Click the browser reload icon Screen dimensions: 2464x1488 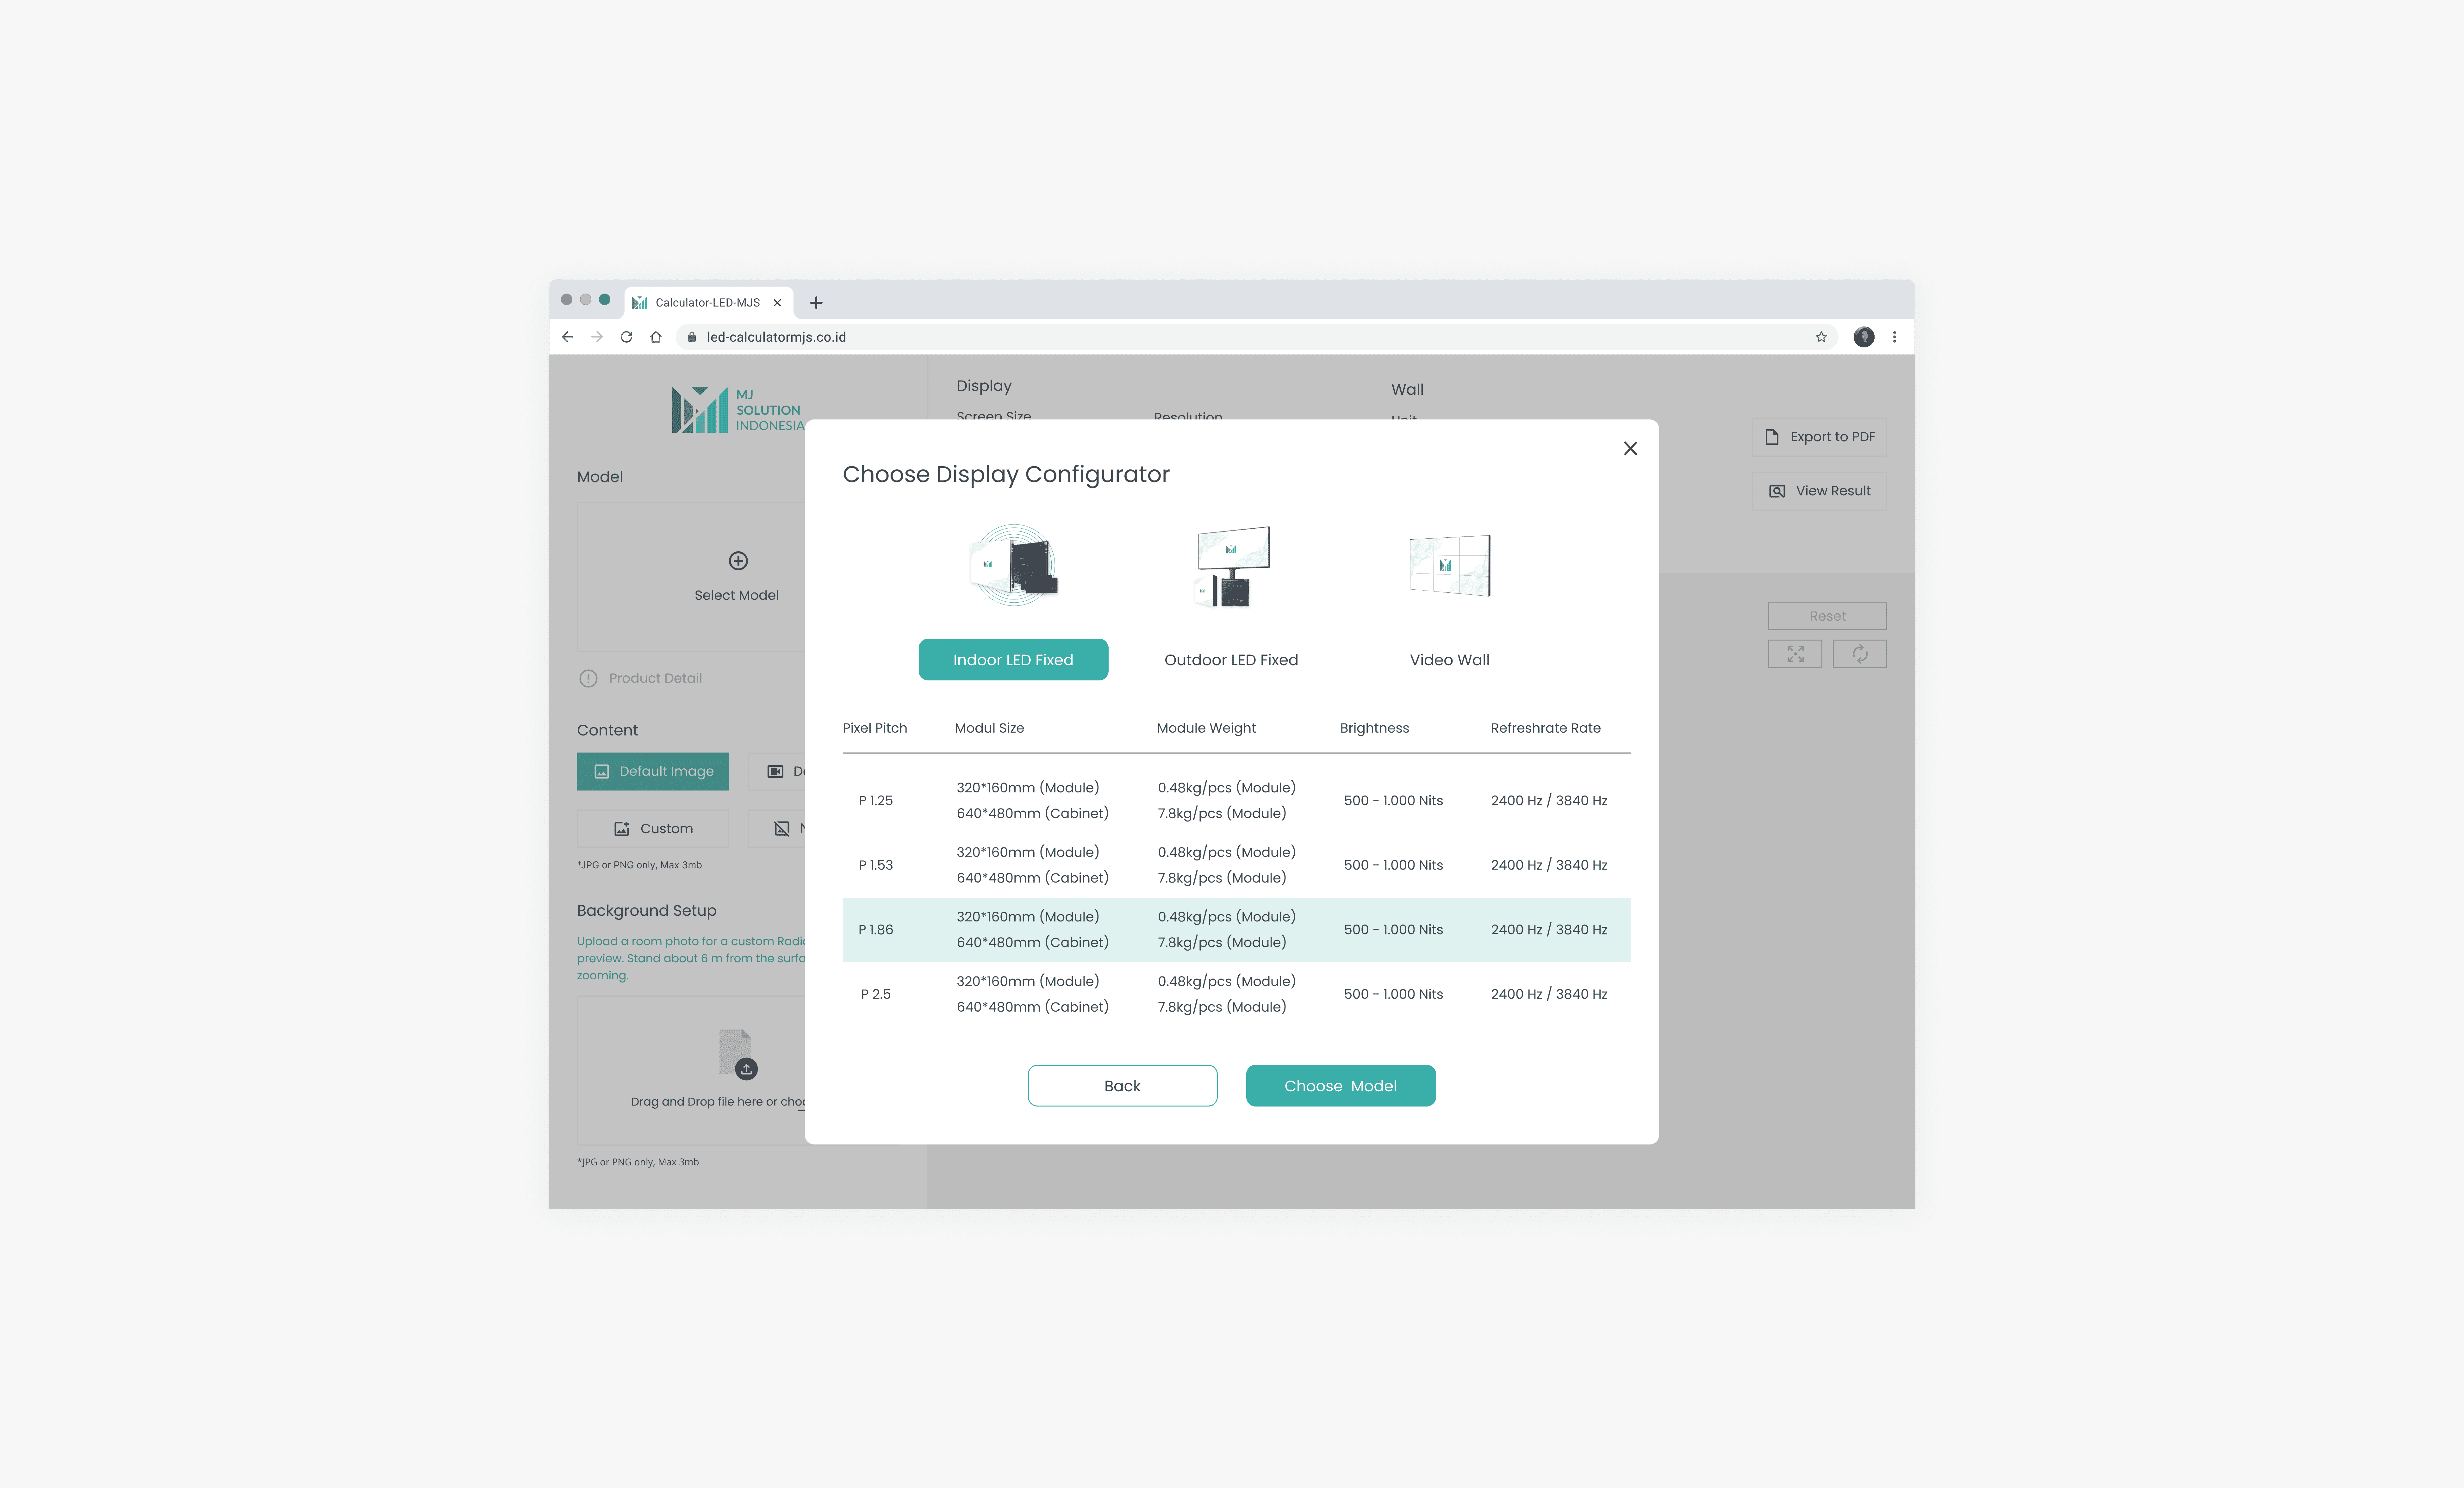pos(626,337)
